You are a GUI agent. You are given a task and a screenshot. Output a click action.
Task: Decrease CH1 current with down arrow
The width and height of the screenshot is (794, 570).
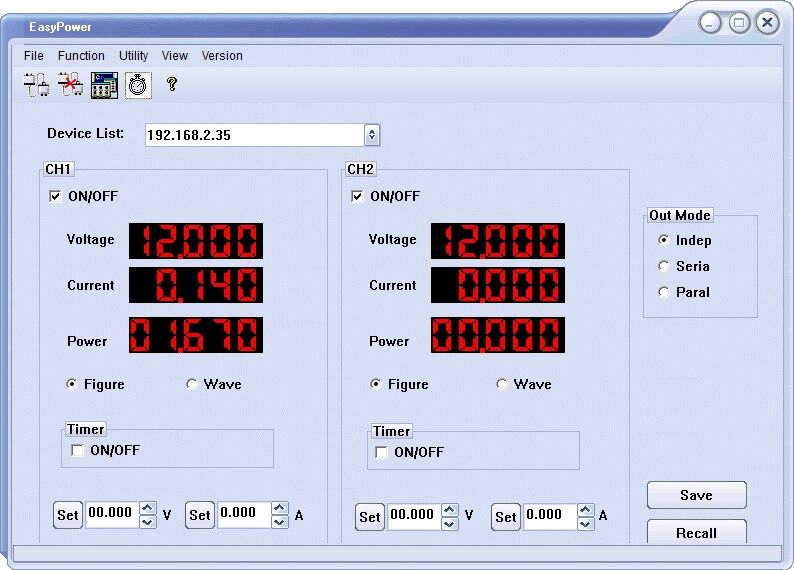(280, 522)
